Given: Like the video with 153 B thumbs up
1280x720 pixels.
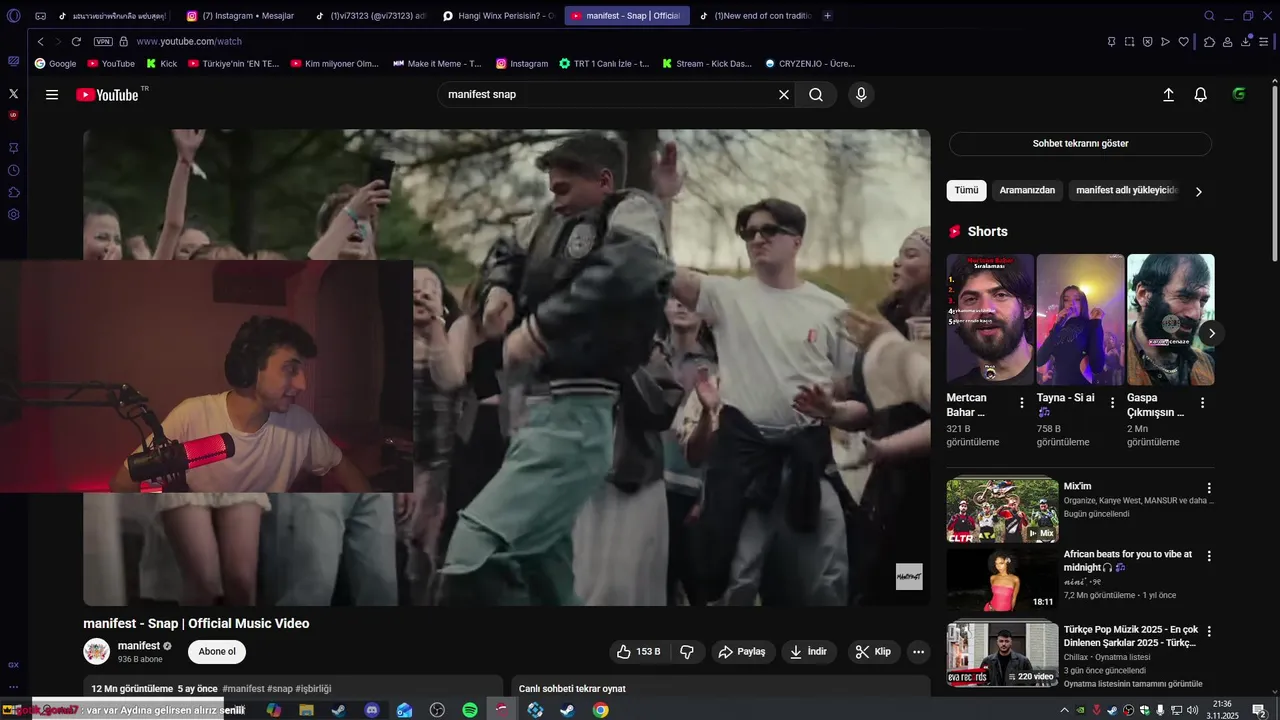Looking at the screenshot, I should [x=638, y=652].
